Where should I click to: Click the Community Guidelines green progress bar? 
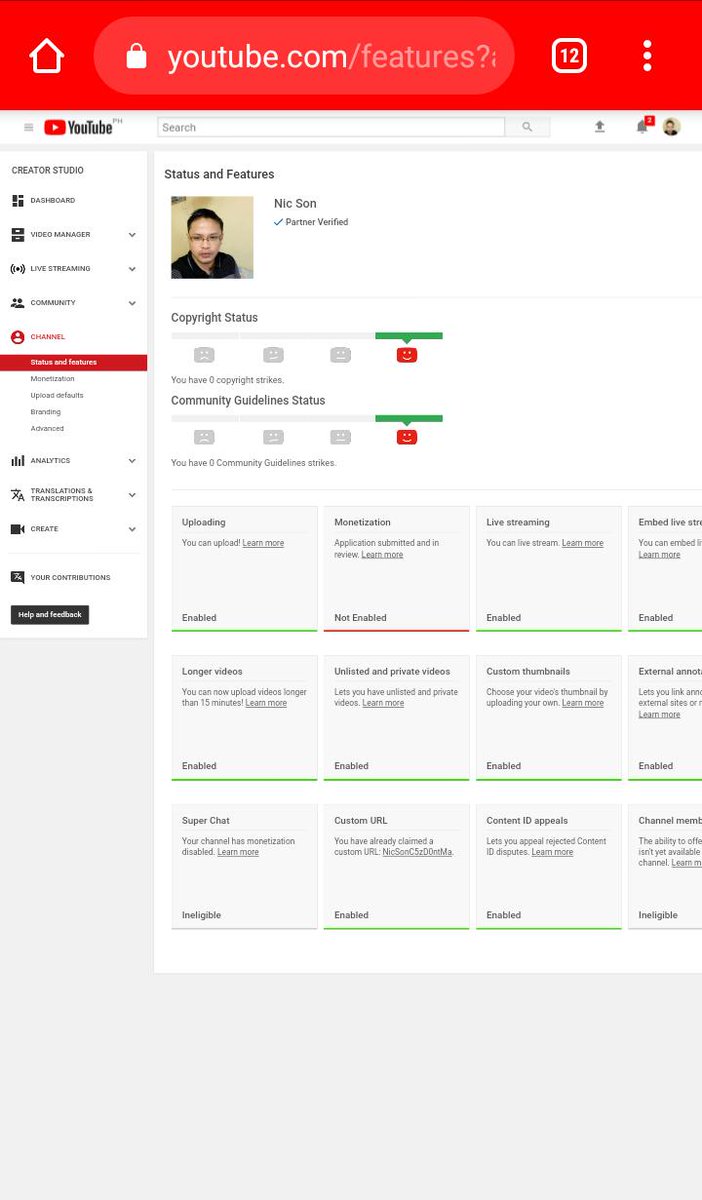(x=409, y=418)
